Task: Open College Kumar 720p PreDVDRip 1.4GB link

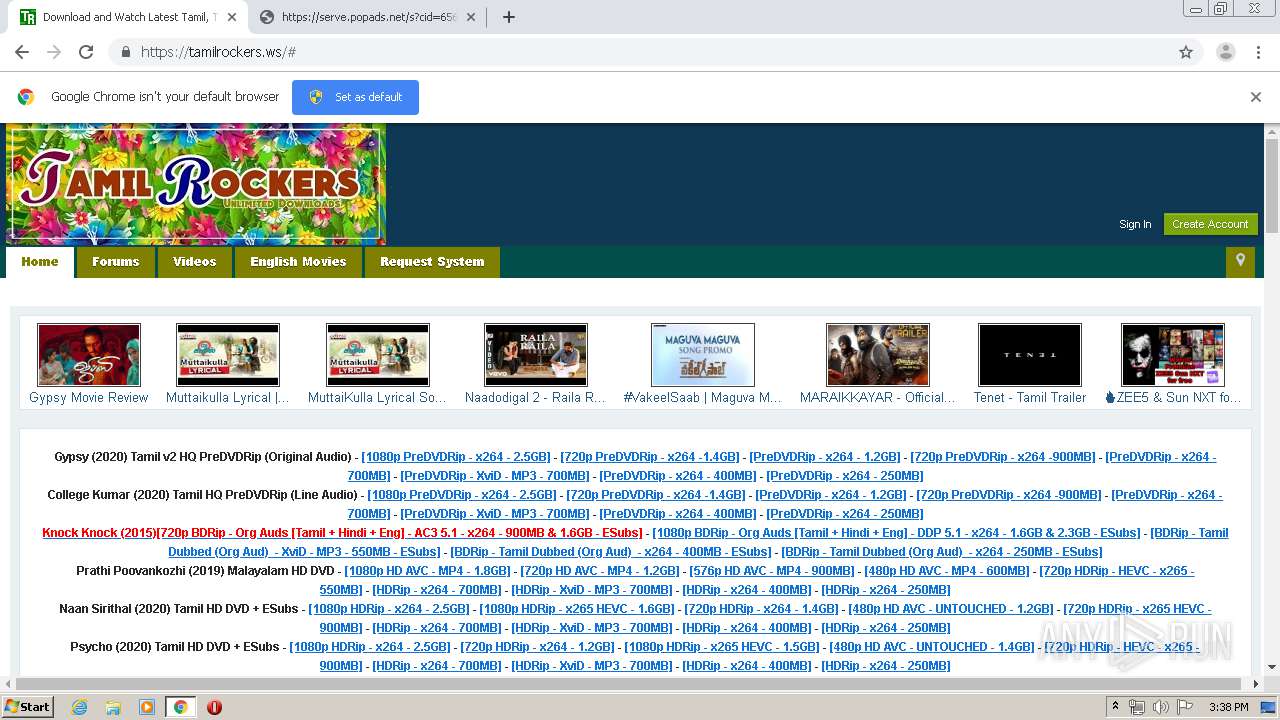Action: pyautogui.click(x=656, y=495)
